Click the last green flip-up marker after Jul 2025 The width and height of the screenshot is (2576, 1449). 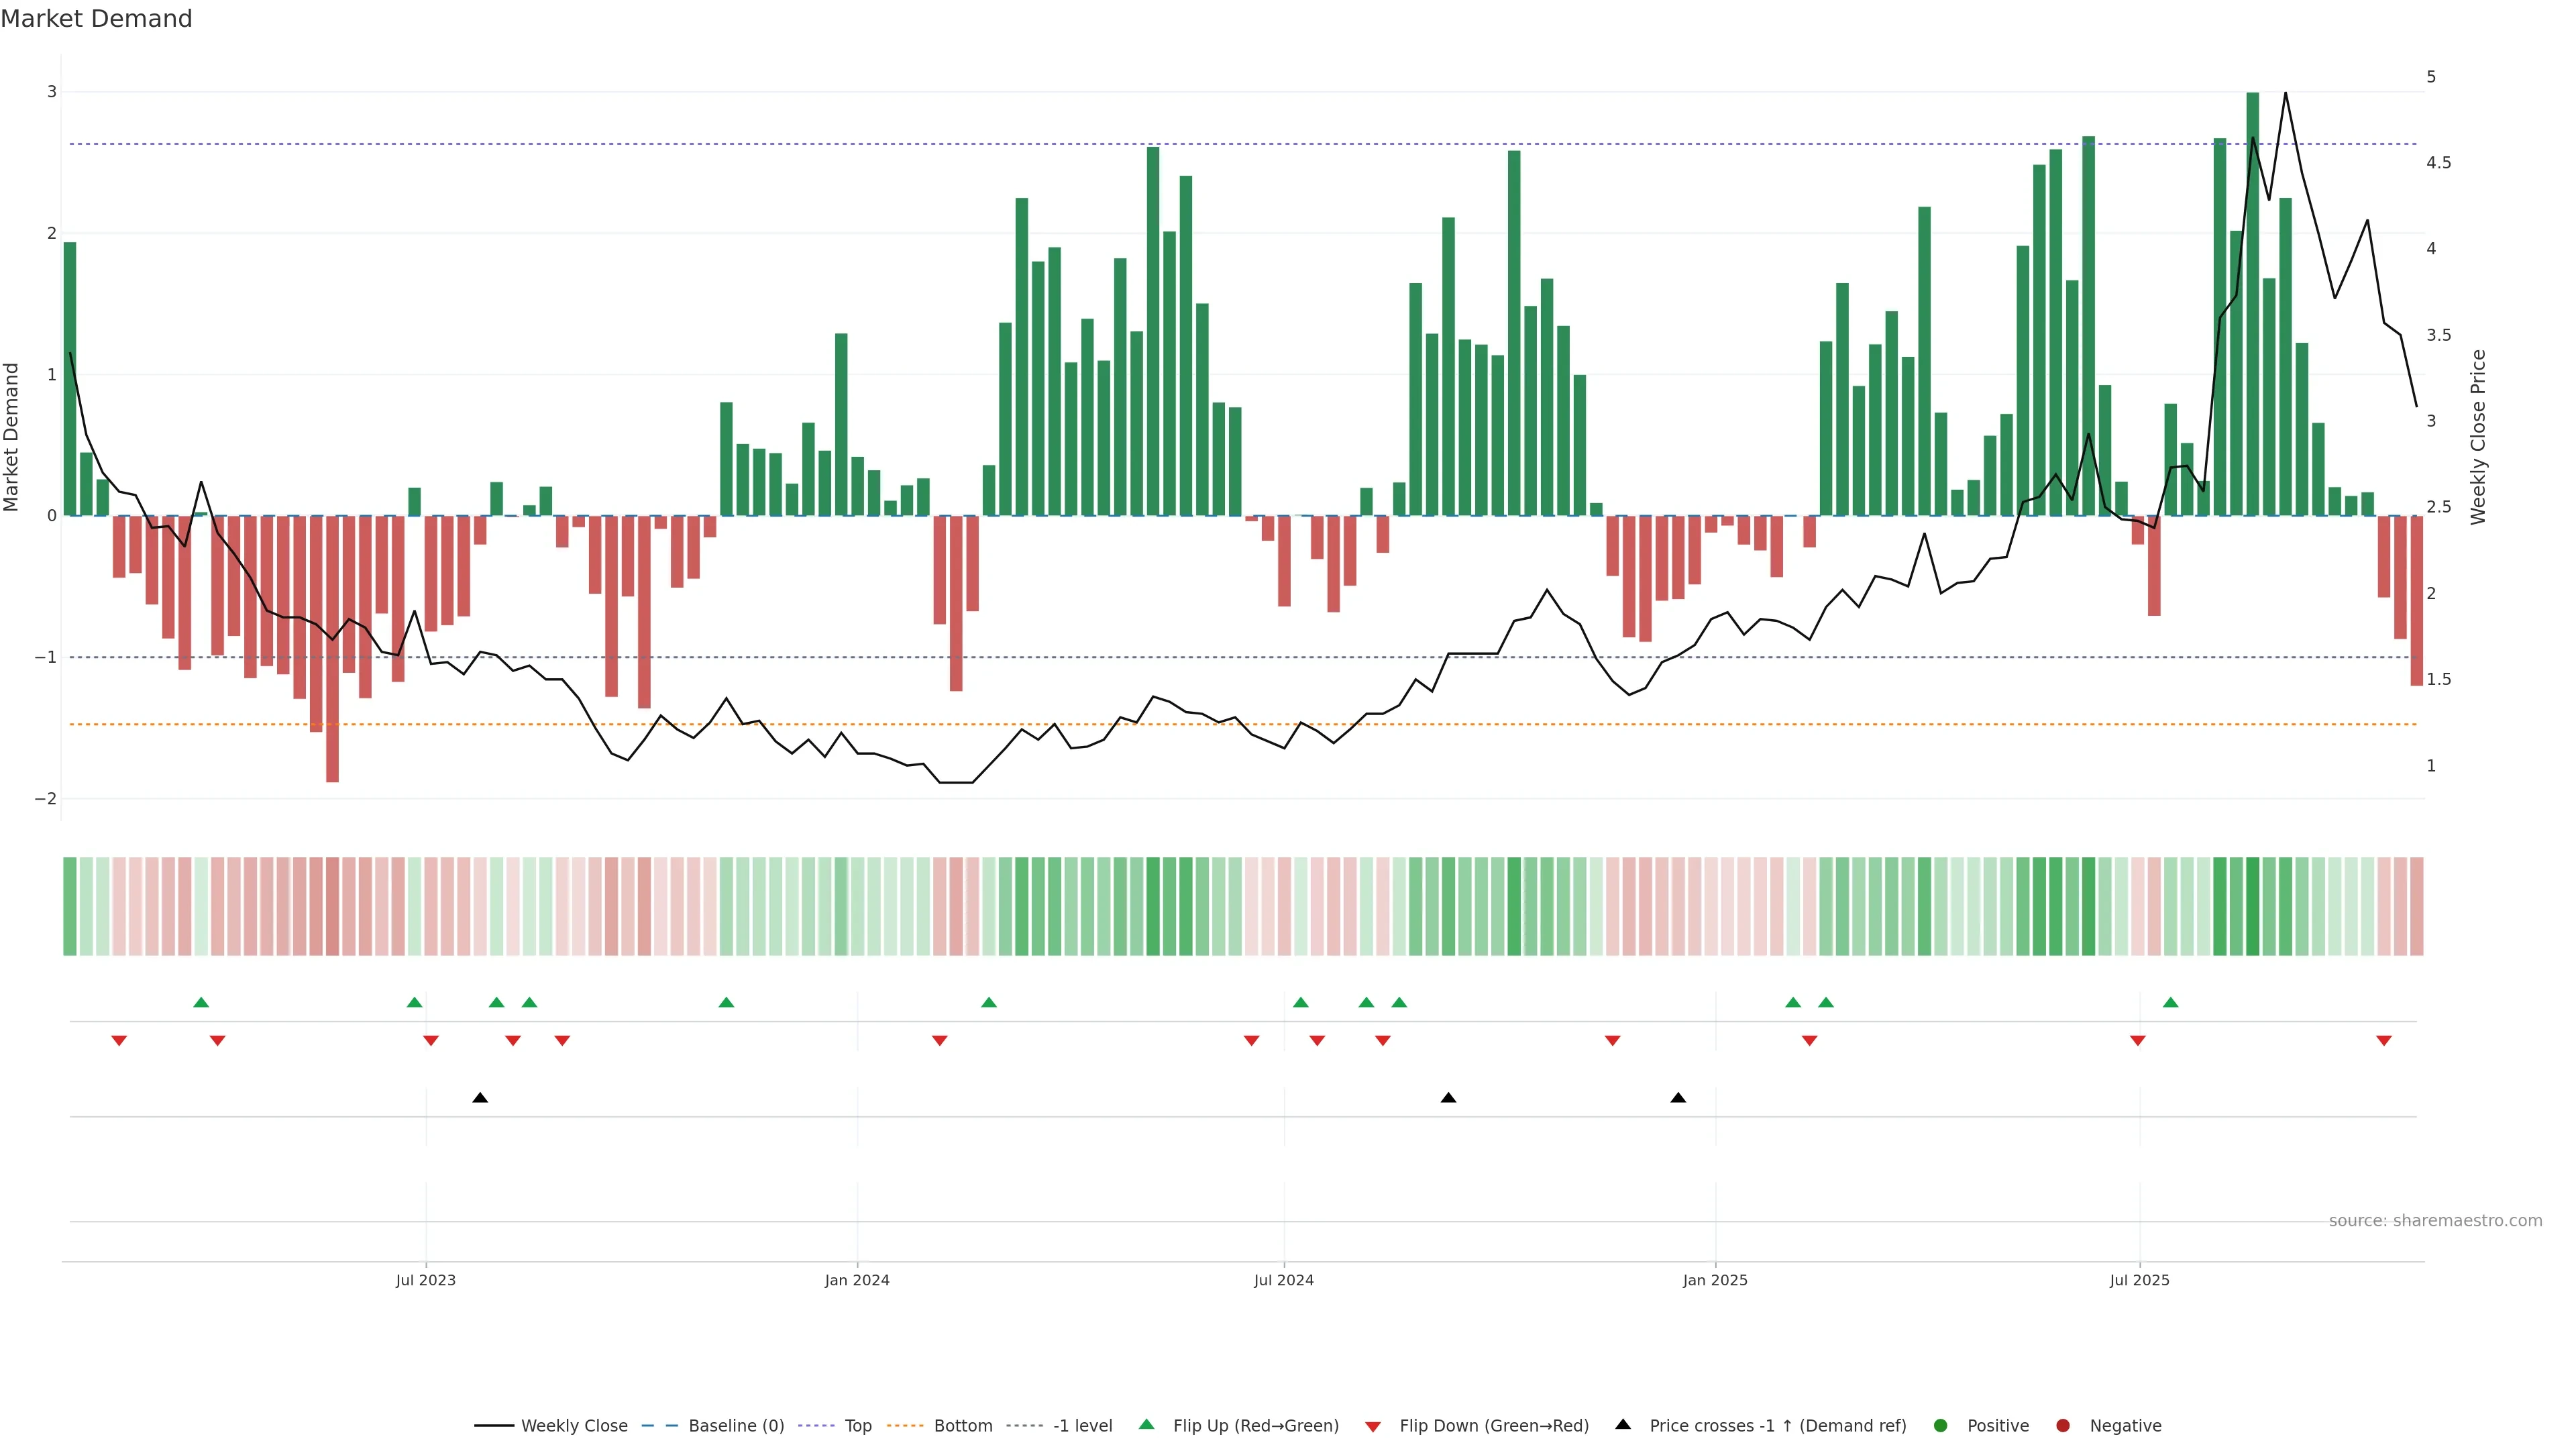(2170, 1002)
